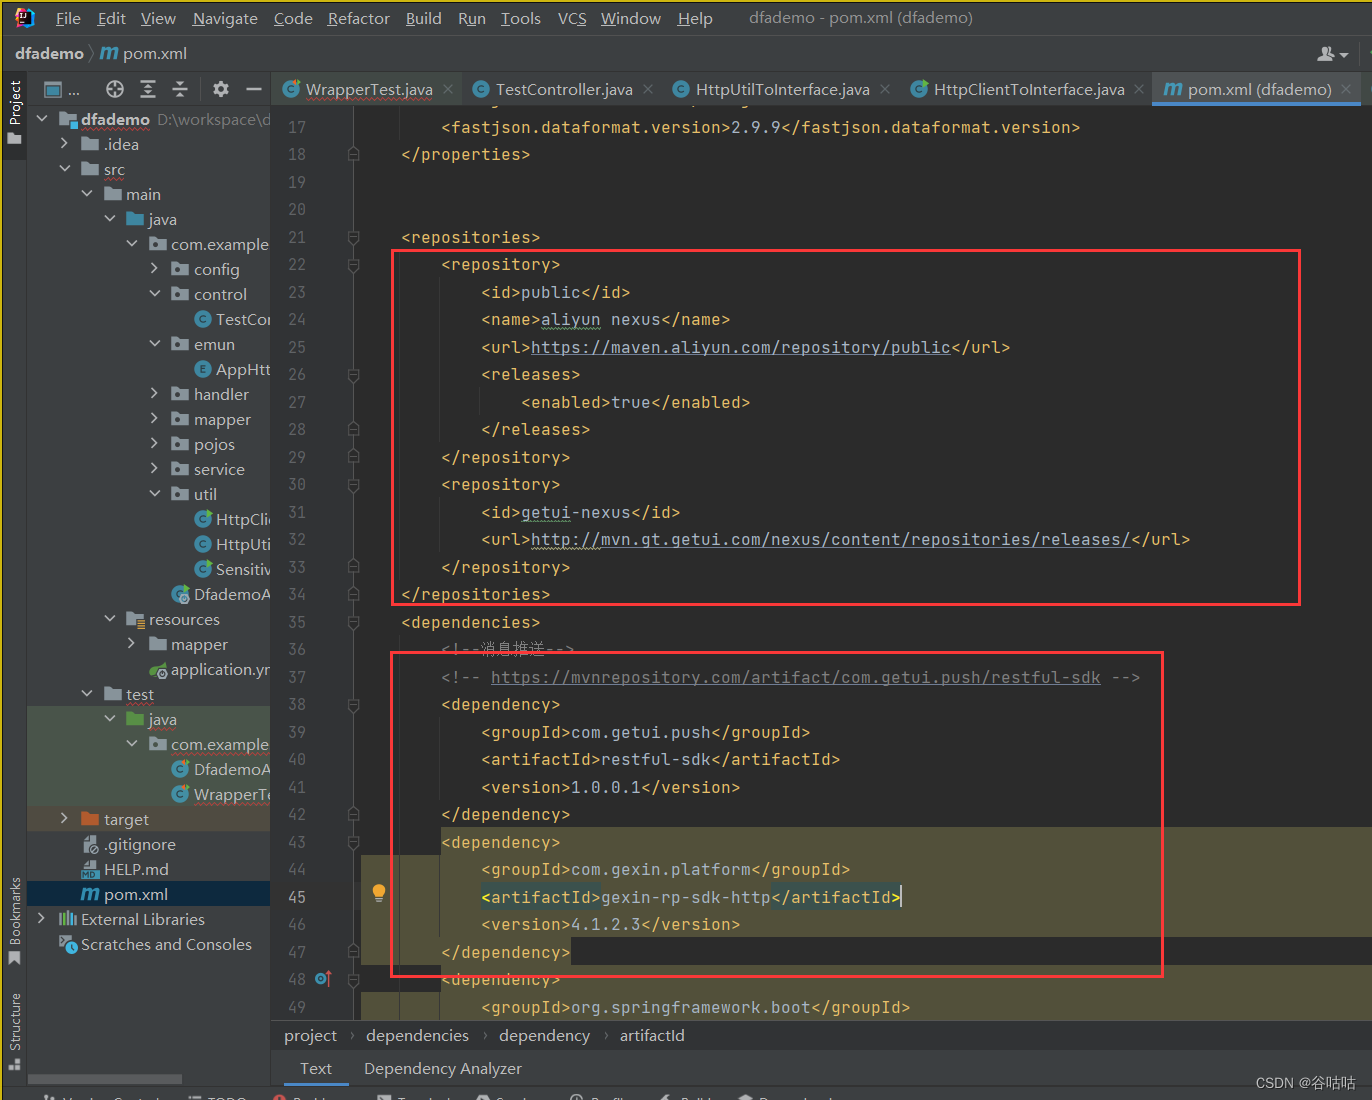Click 'dependencies' in the XML breadcrumb

[x=417, y=1036]
